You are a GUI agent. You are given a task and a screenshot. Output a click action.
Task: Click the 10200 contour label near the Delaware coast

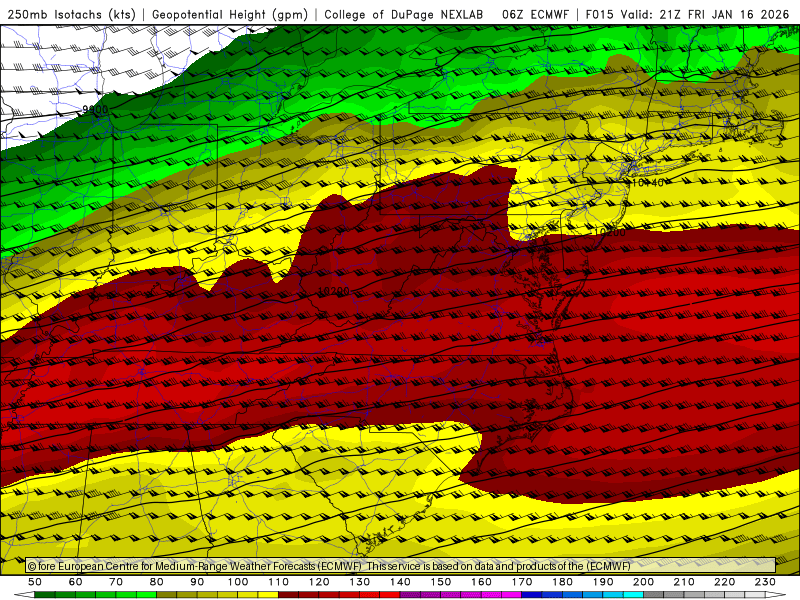(610, 232)
